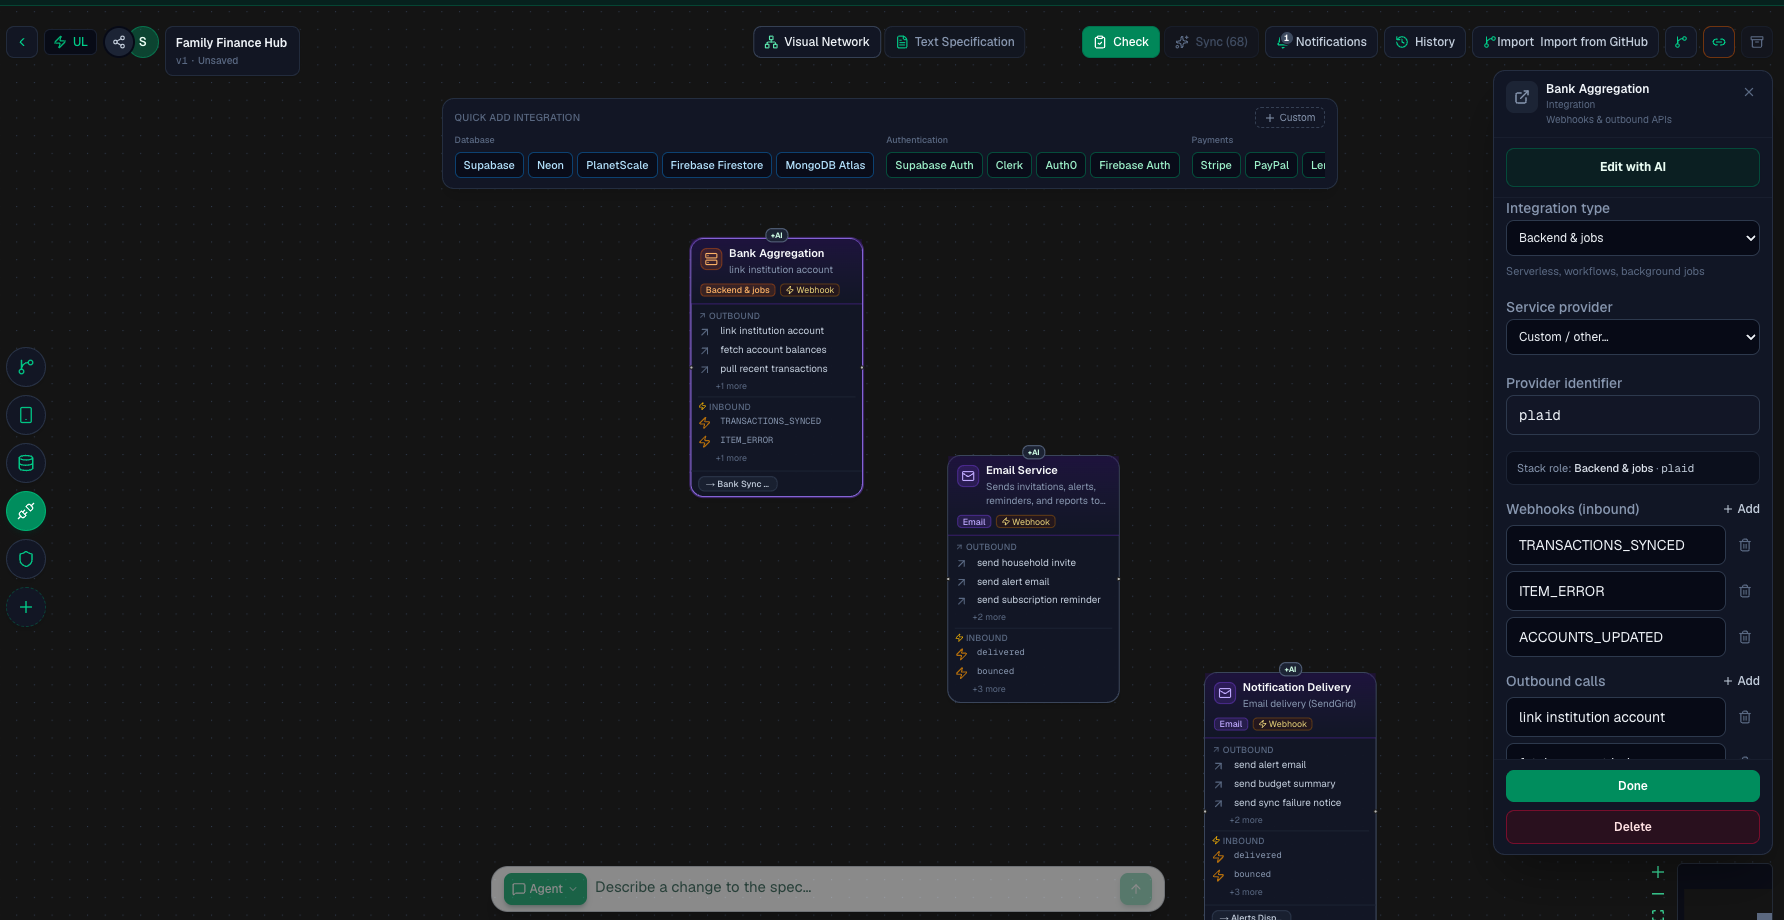Expand '+2 more' in Email Service outbound
The width and height of the screenshot is (1784, 920).
989,617
